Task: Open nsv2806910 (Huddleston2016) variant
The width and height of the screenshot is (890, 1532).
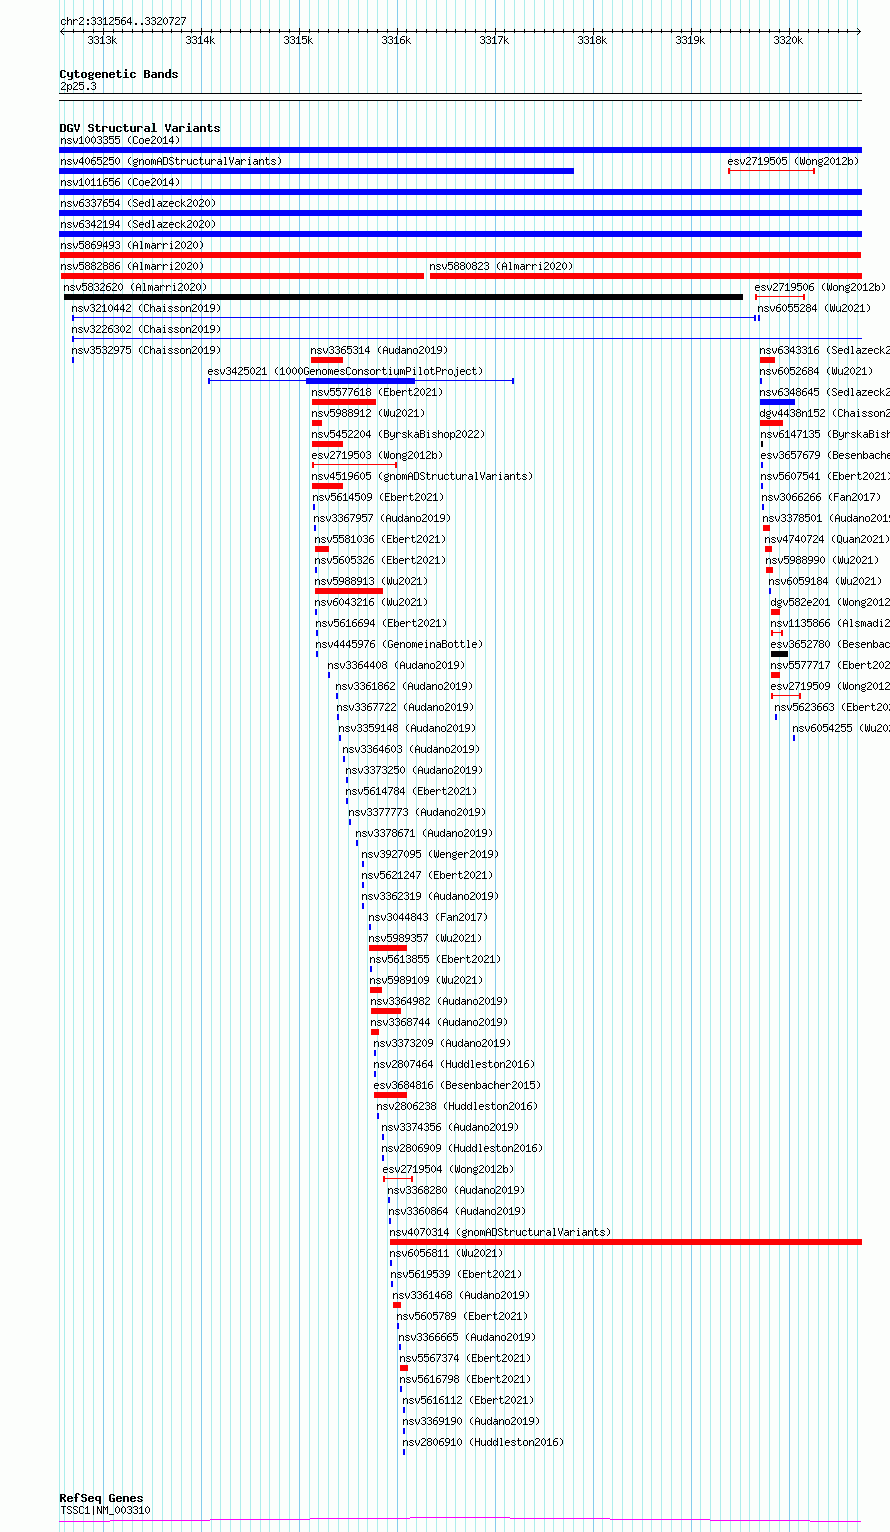Action: [x=483, y=1442]
